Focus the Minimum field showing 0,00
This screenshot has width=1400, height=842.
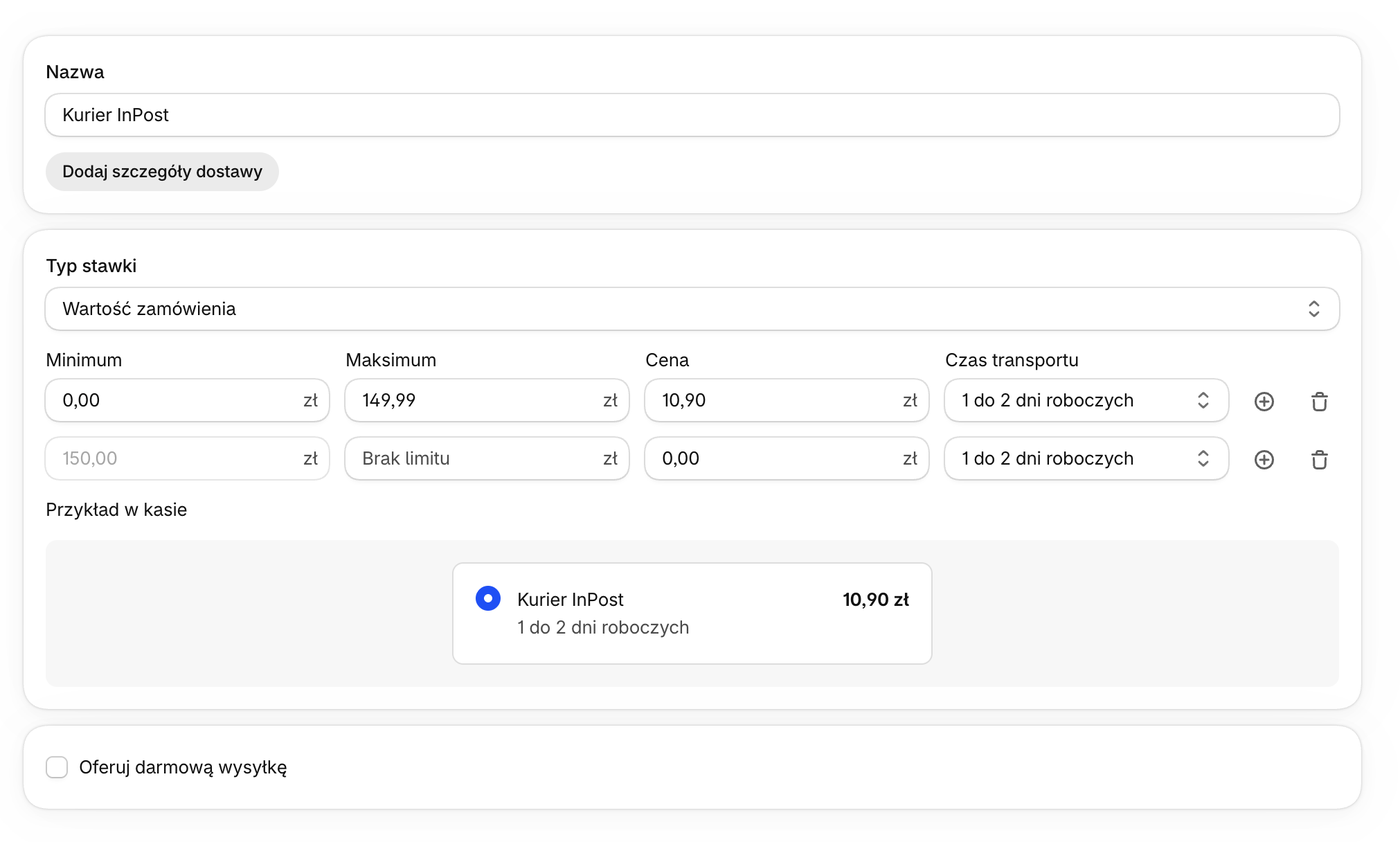[187, 400]
